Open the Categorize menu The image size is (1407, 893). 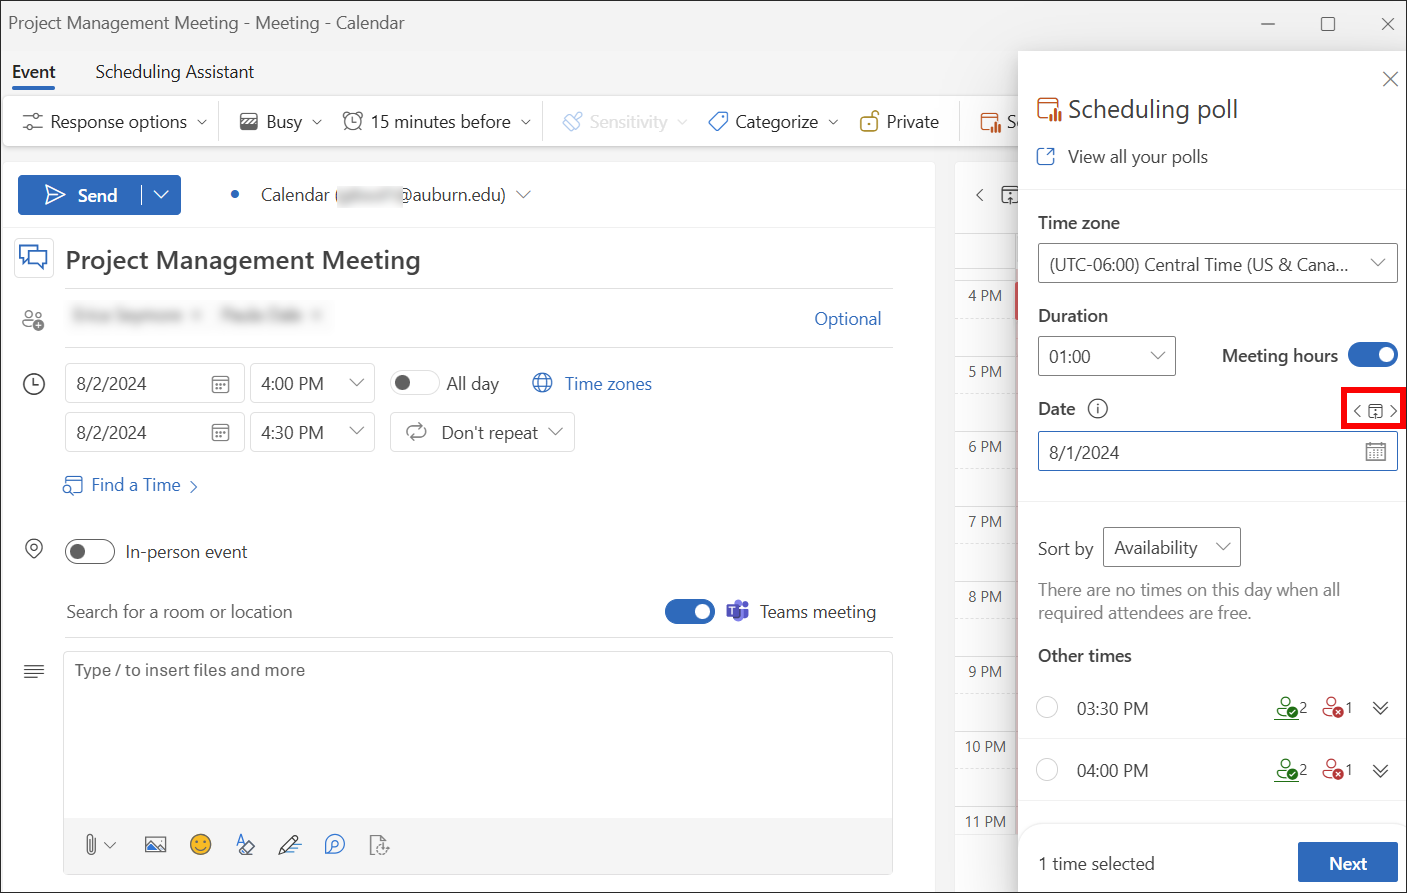(774, 122)
